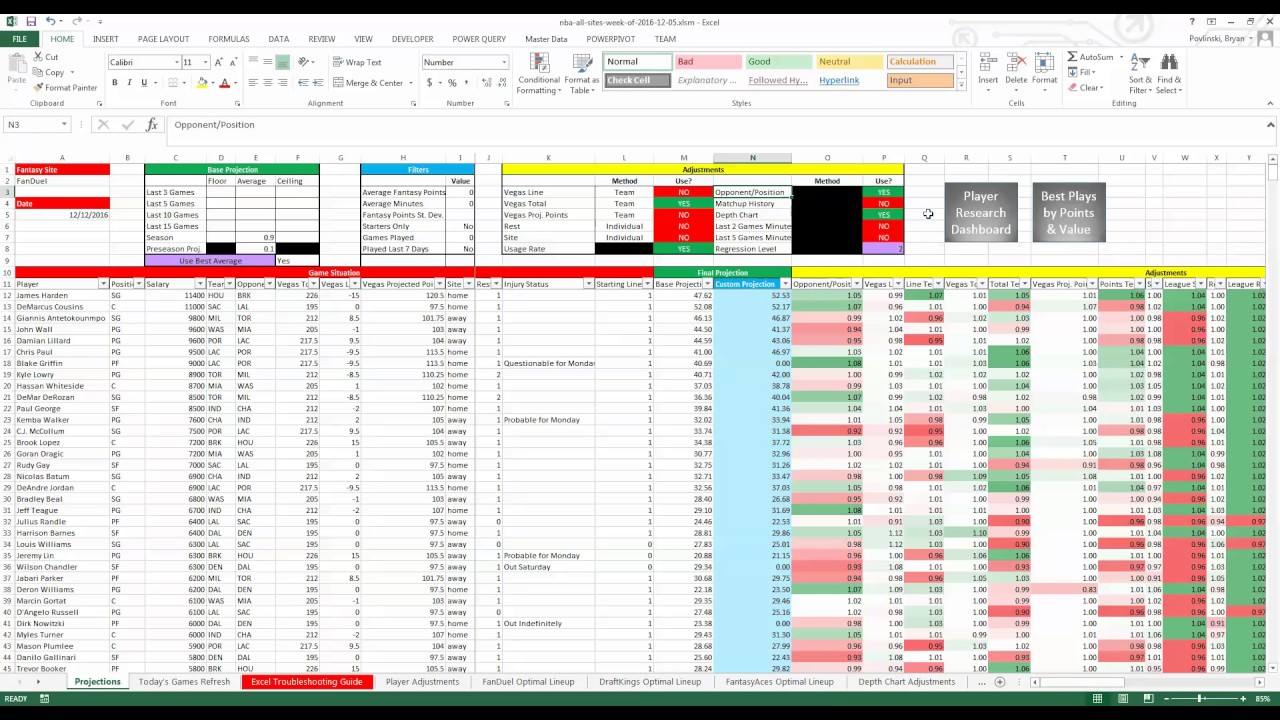The height and width of the screenshot is (720, 1280).
Task: Apply the Bad red cell style swatch
Action: (x=706, y=62)
